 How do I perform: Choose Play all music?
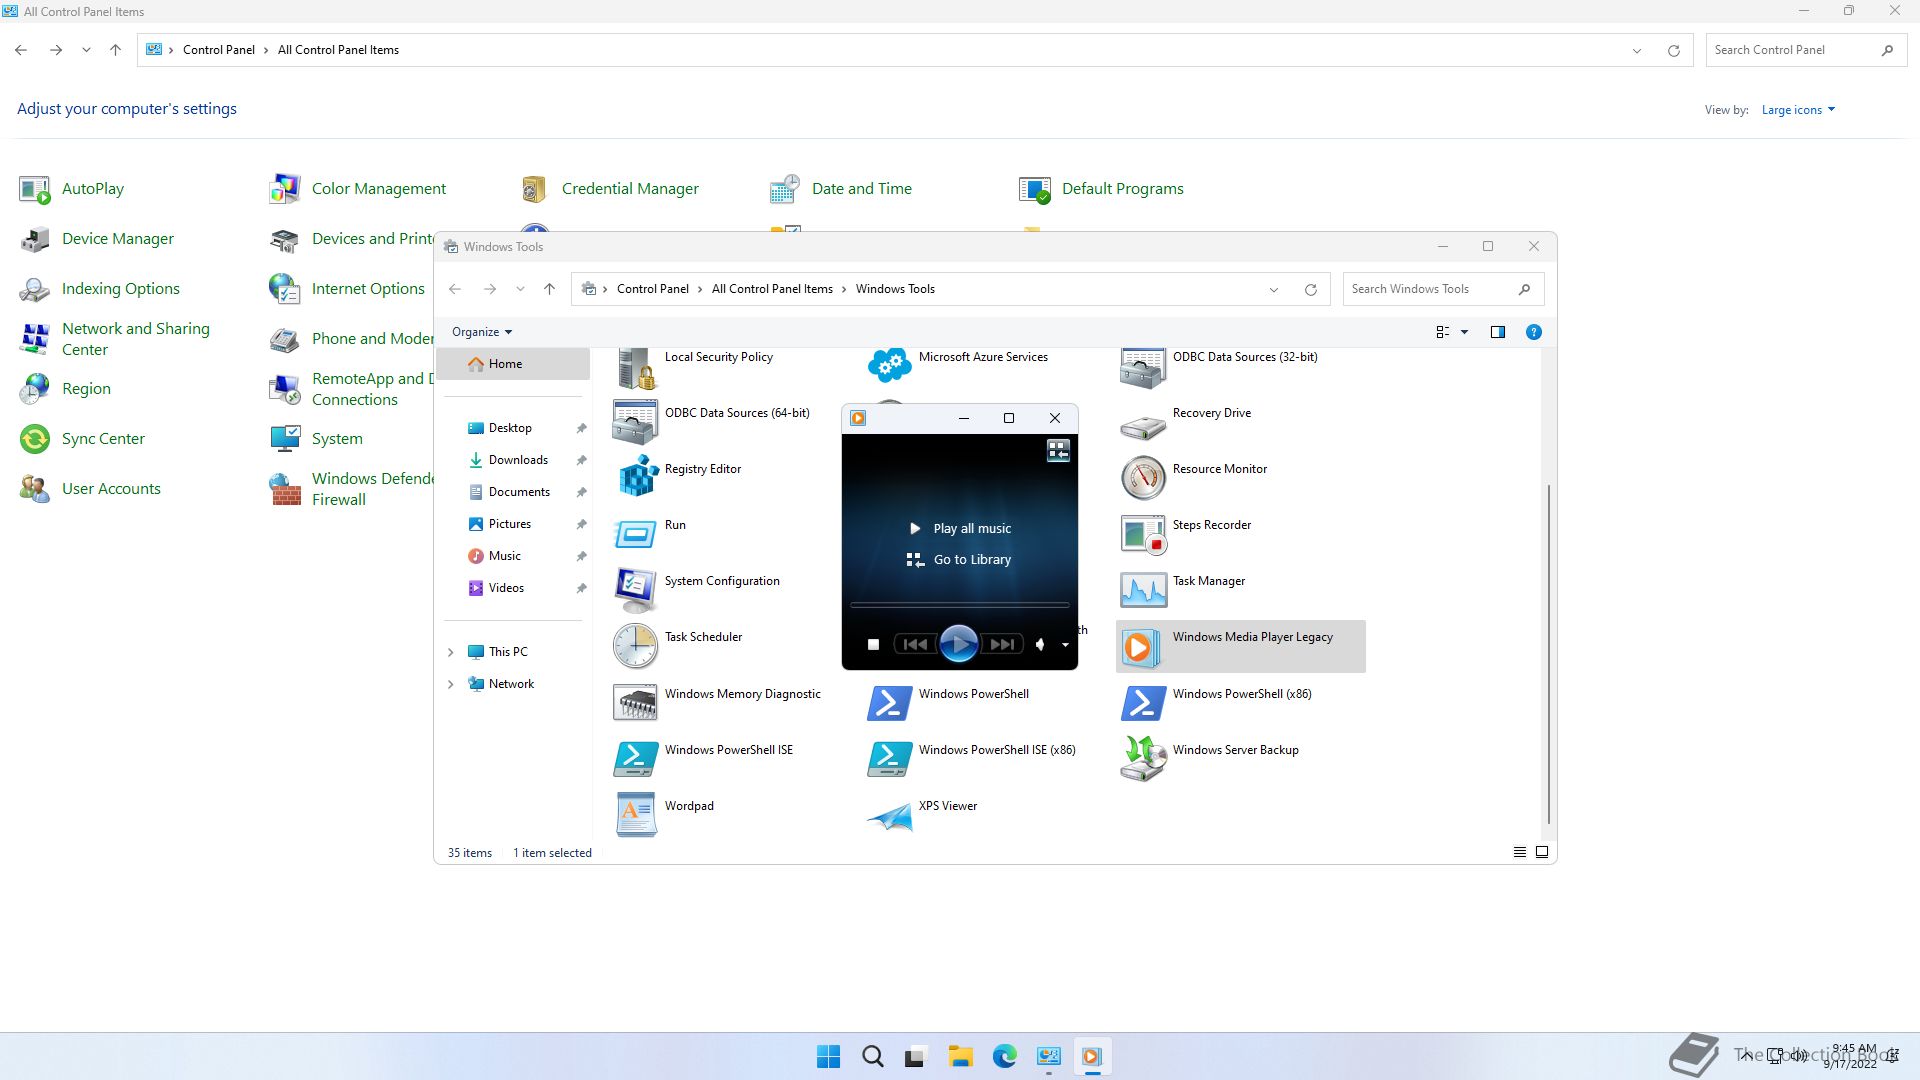[x=960, y=528]
